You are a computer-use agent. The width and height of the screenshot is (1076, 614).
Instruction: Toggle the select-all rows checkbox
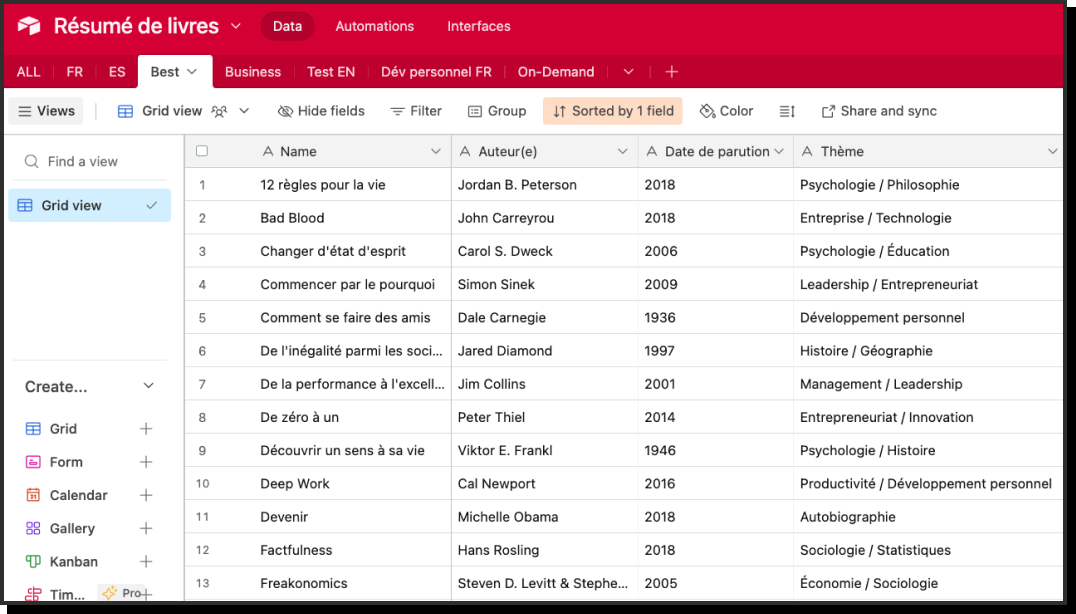coord(202,151)
